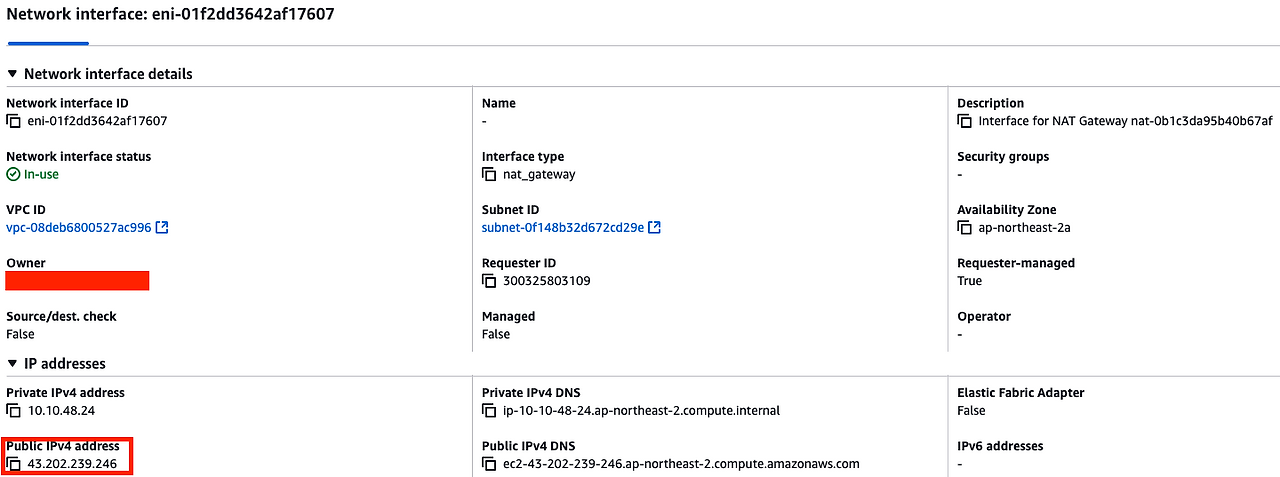Copy the public IPv4 address 43.202.239.246
The width and height of the screenshot is (1280, 477).
point(14,464)
